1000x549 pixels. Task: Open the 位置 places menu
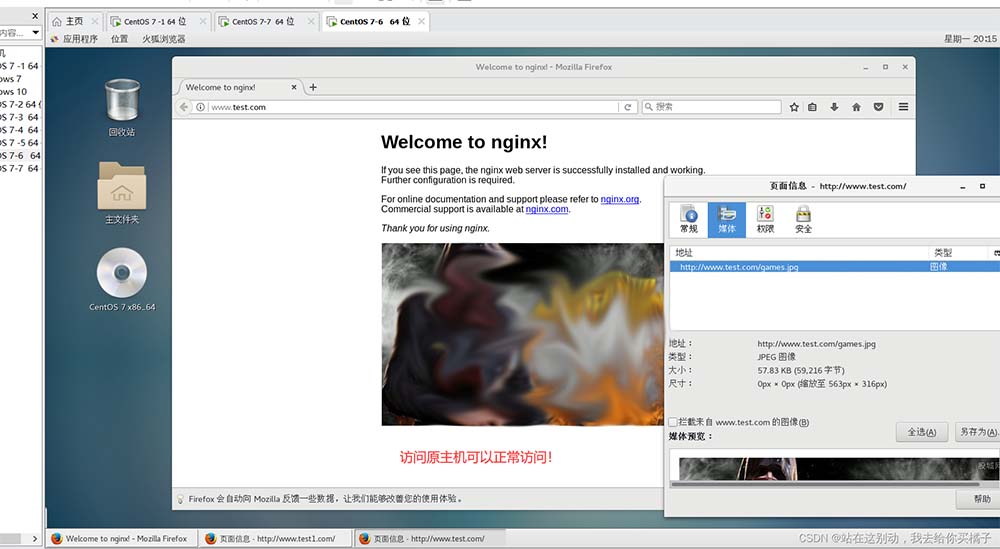click(x=120, y=39)
